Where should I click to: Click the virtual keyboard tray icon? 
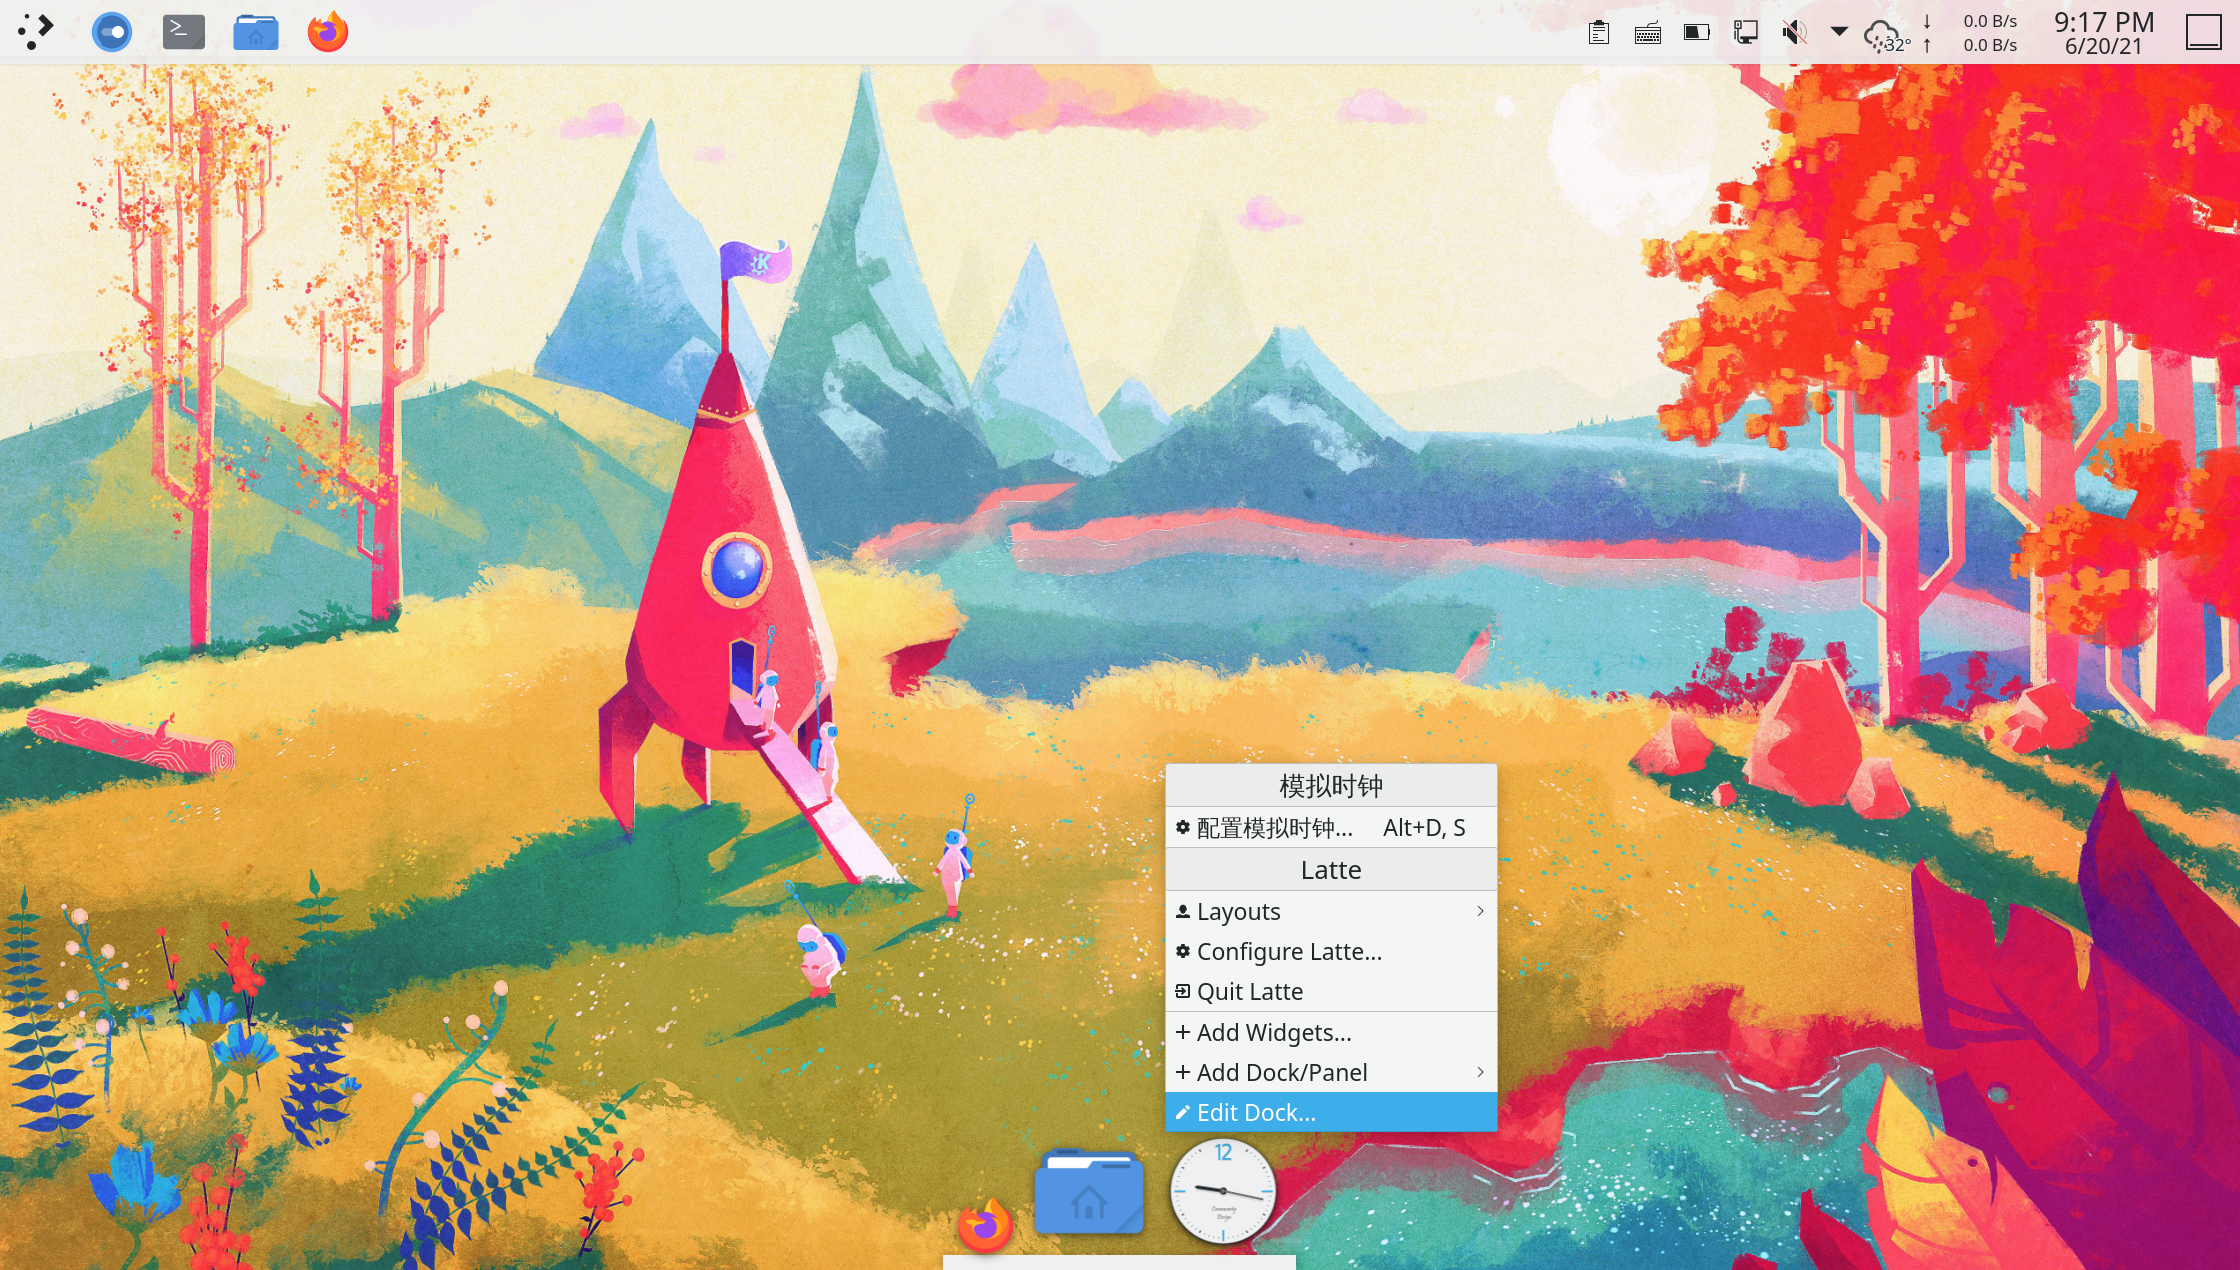(1648, 33)
